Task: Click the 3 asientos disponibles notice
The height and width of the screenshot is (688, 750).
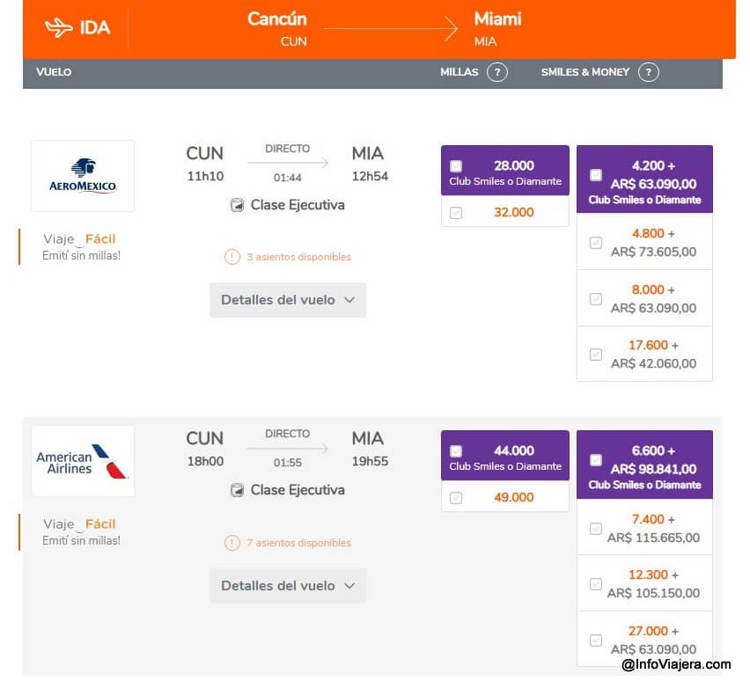Action: (x=298, y=257)
